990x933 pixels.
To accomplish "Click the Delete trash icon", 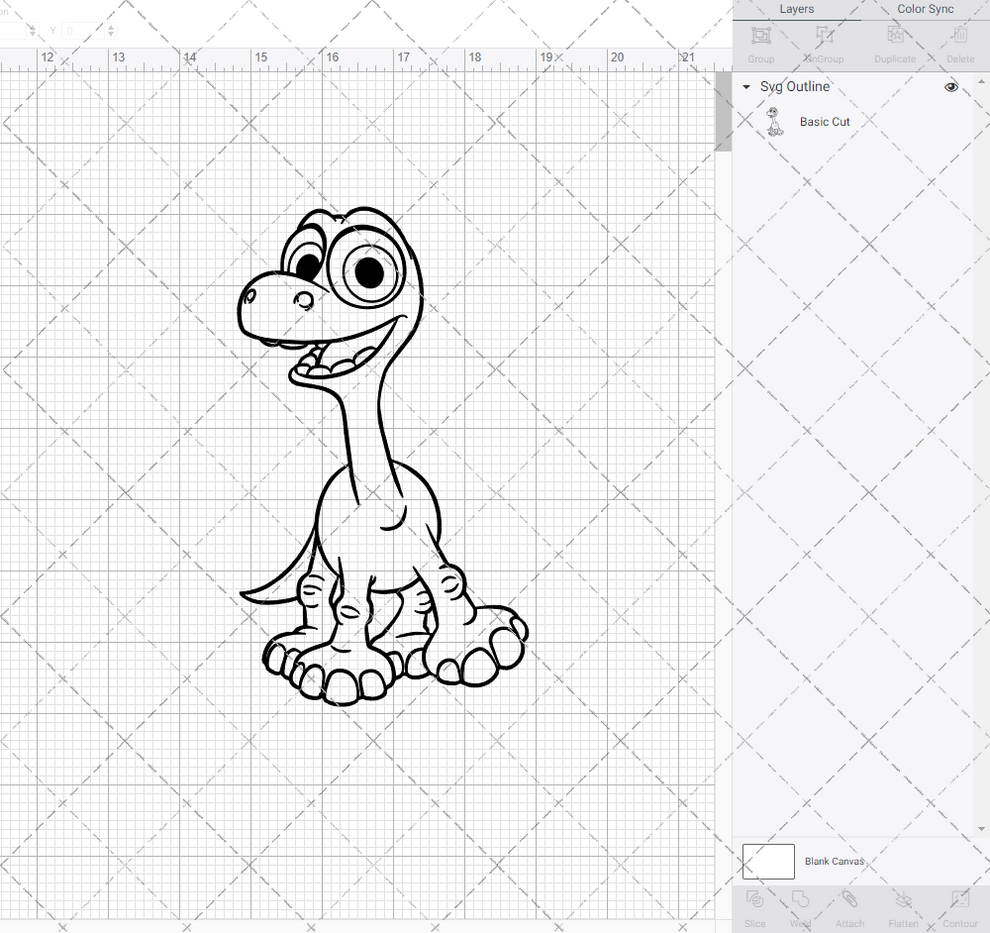I will [959, 35].
